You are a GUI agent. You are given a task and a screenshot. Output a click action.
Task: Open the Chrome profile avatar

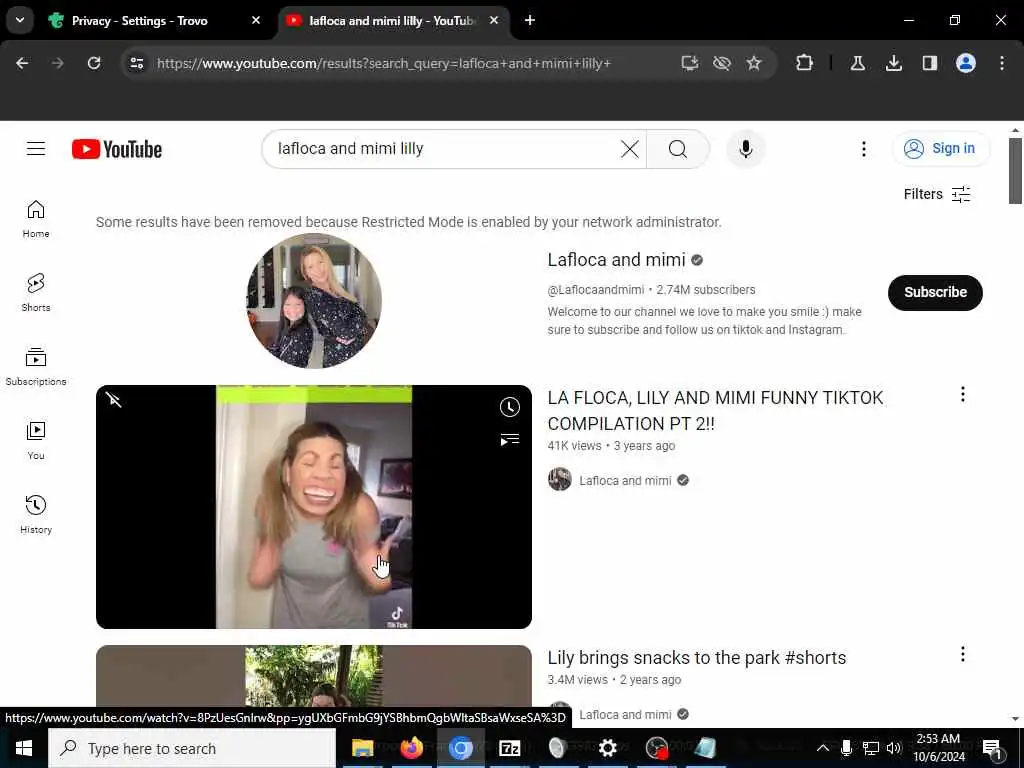pos(966,63)
